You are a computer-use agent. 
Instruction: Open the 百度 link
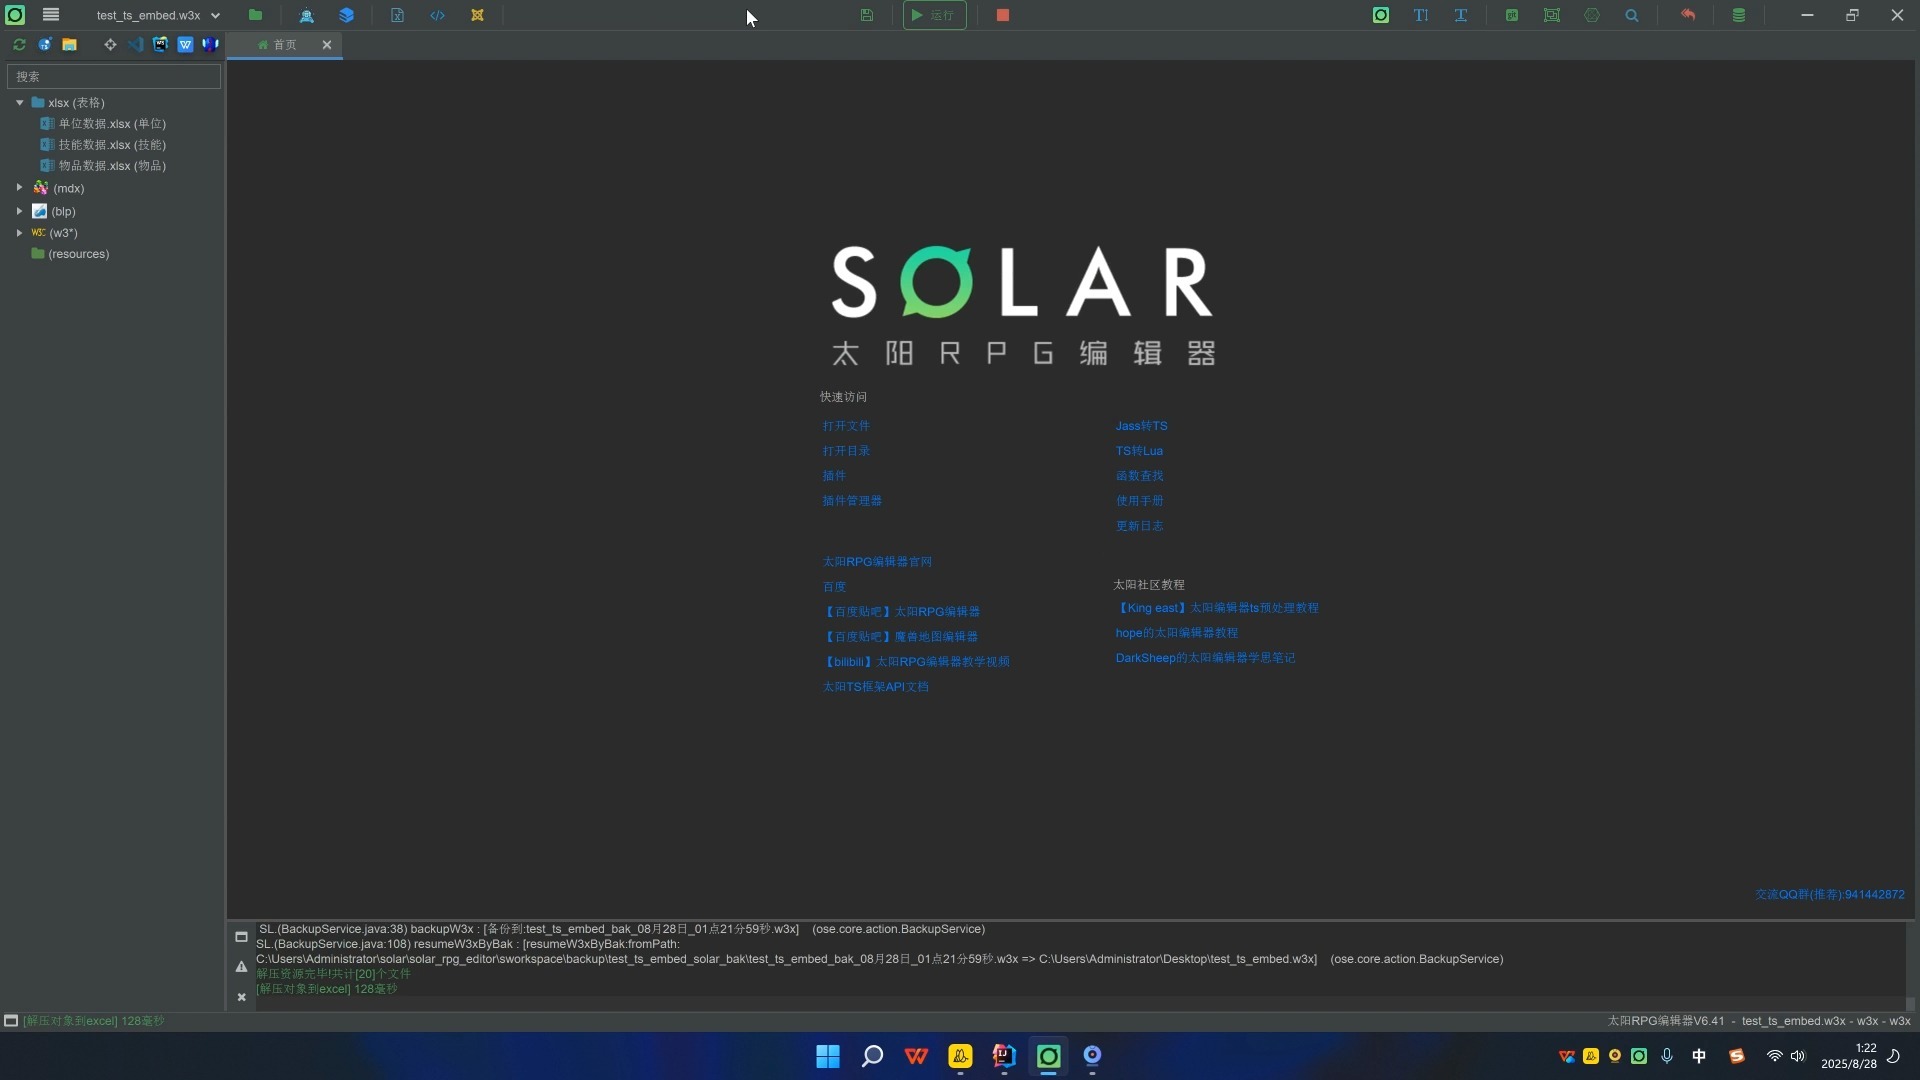click(x=834, y=587)
